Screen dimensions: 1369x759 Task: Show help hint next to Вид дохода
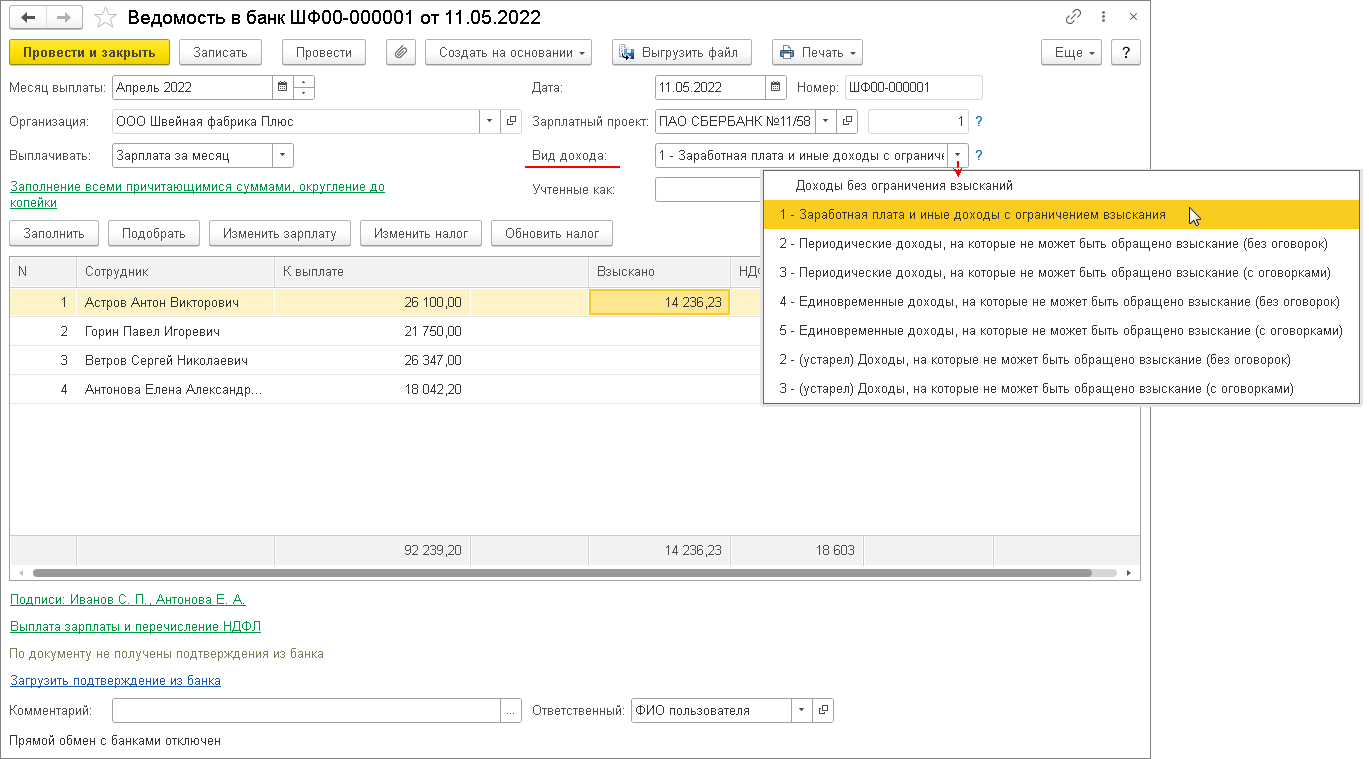pos(979,155)
